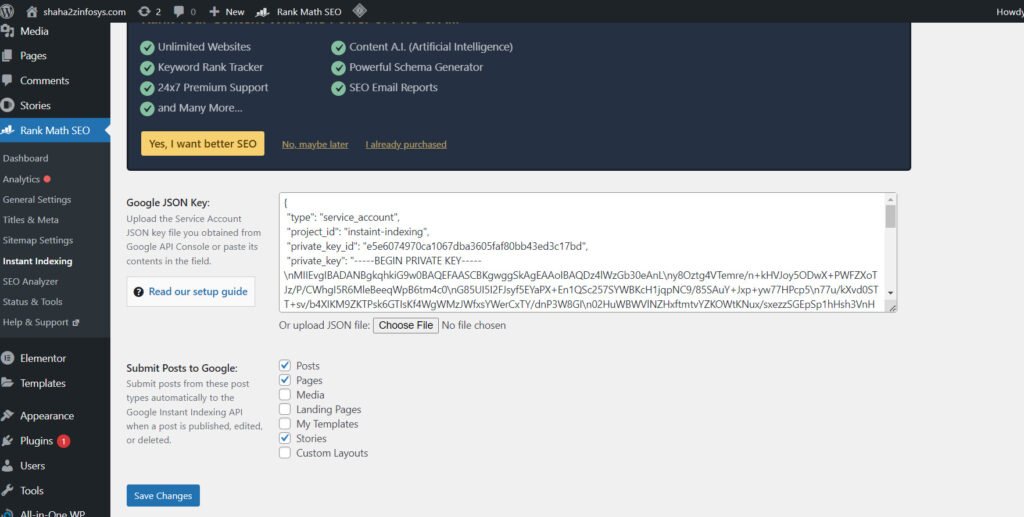Click green check beside Content A.I.
This screenshot has width=1024, height=517.
[x=338, y=47]
